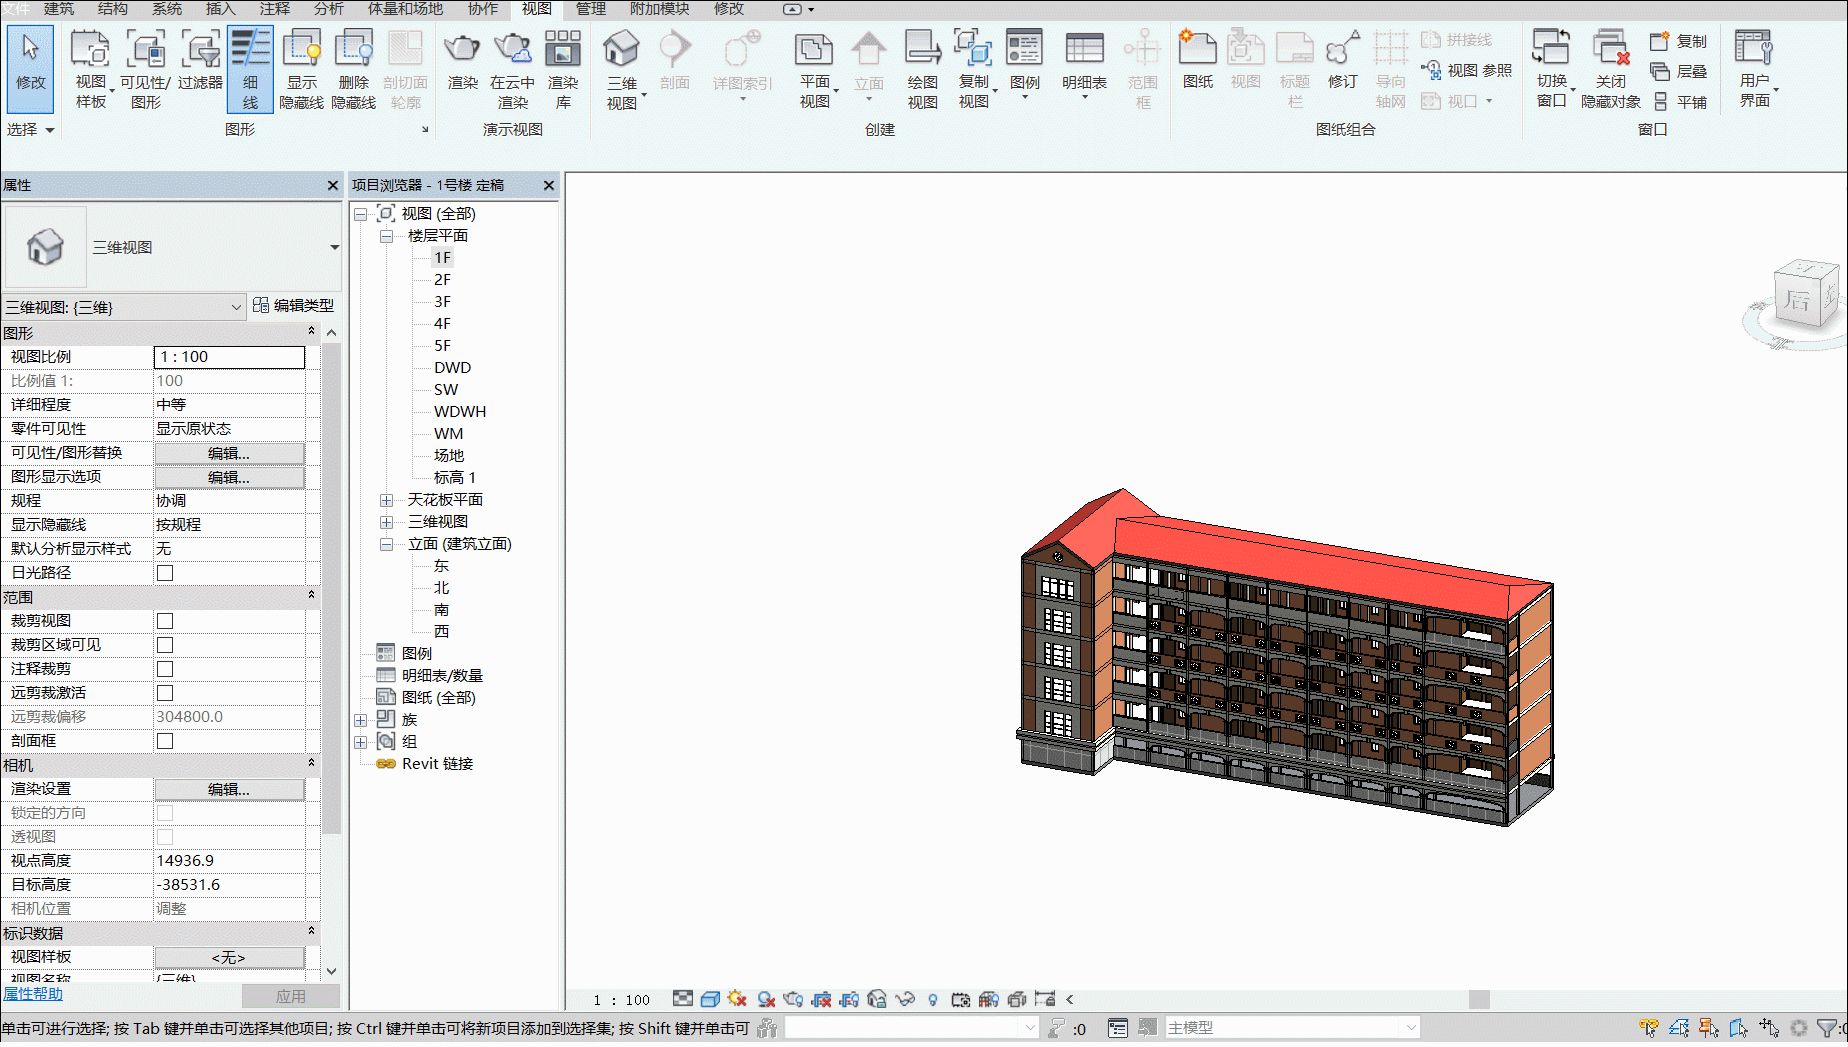Click the 三维视图 3D view icon
The image size is (1848, 1047).
[x=621, y=69]
